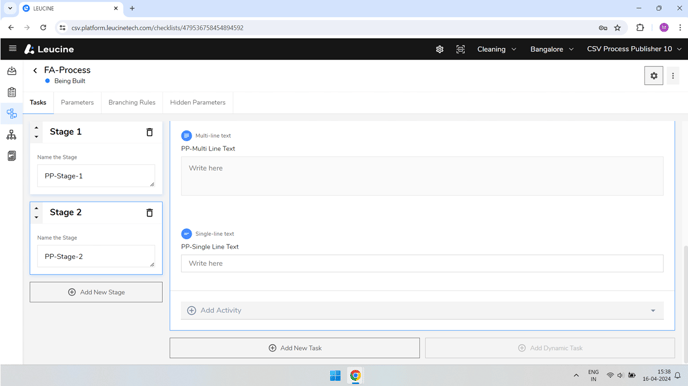The height and width of the screenshot is (386, 688).
Task: Open the three-dot more options menu
Action: tap(673, 75)
